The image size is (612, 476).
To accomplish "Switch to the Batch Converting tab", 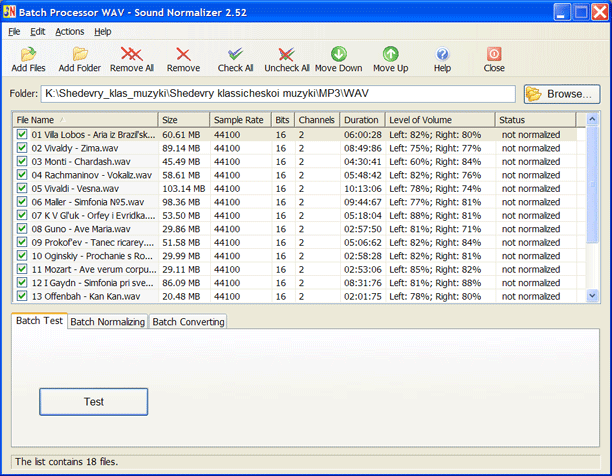I will point(188,322).
